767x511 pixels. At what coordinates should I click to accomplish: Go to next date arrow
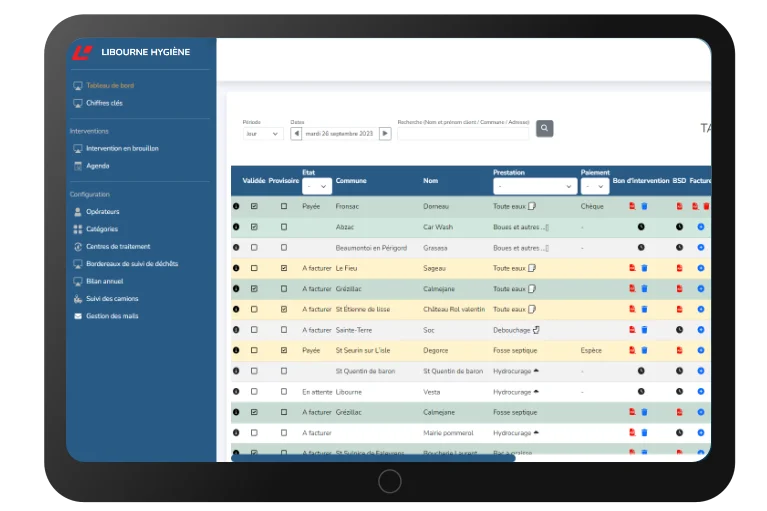[x=385, y=133]
